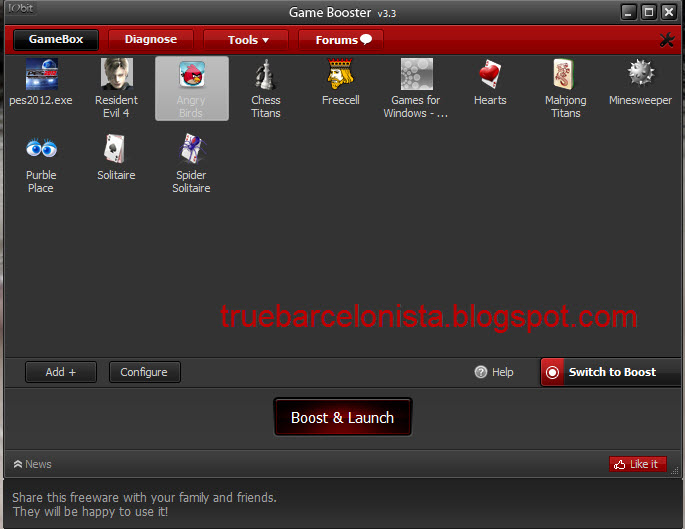Viewport: 685px width, 529px height.
Task: Click the Help question mark icon
Action: coord(481,372)
